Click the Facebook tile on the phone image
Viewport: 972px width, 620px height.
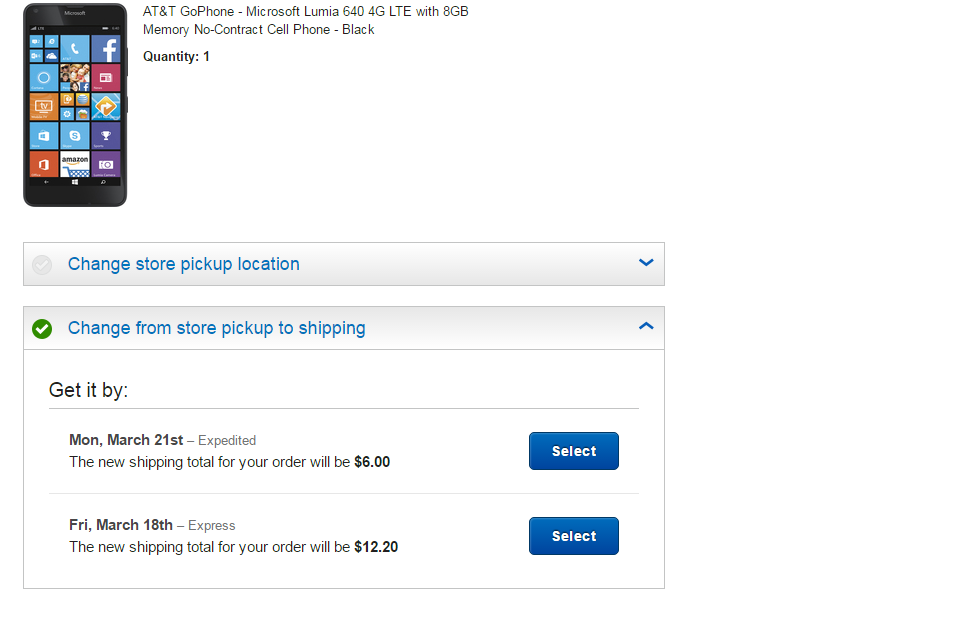(106, 49)
